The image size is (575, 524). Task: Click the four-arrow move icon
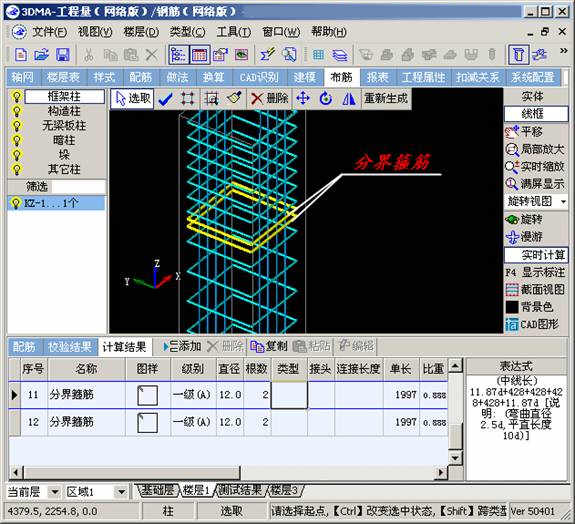(x=303, y=98)
